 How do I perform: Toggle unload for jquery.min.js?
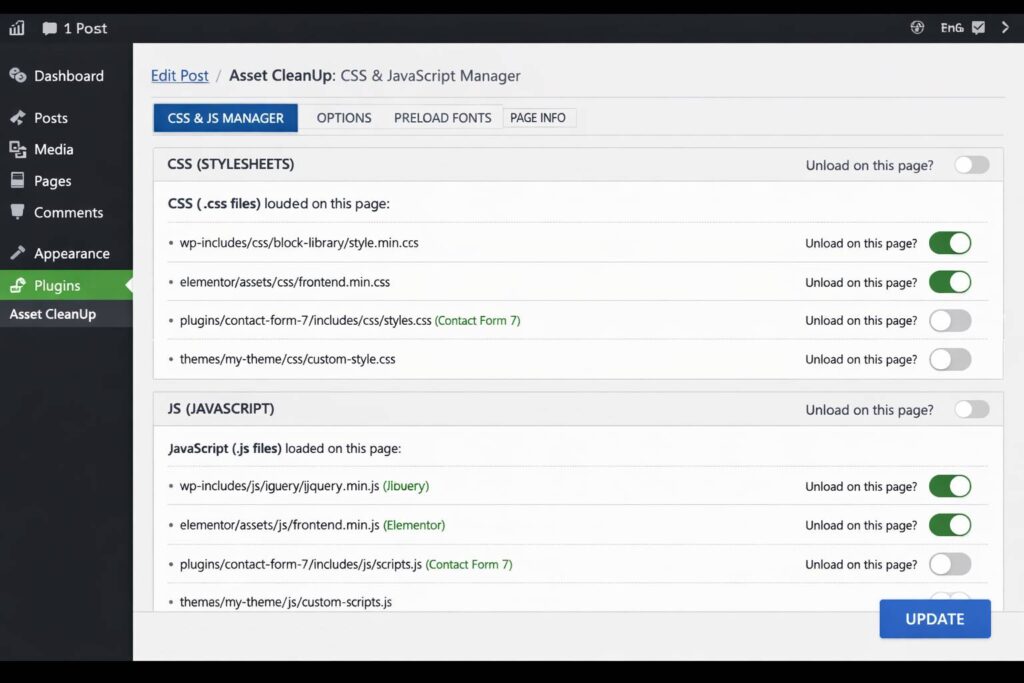tap(949, 487)
